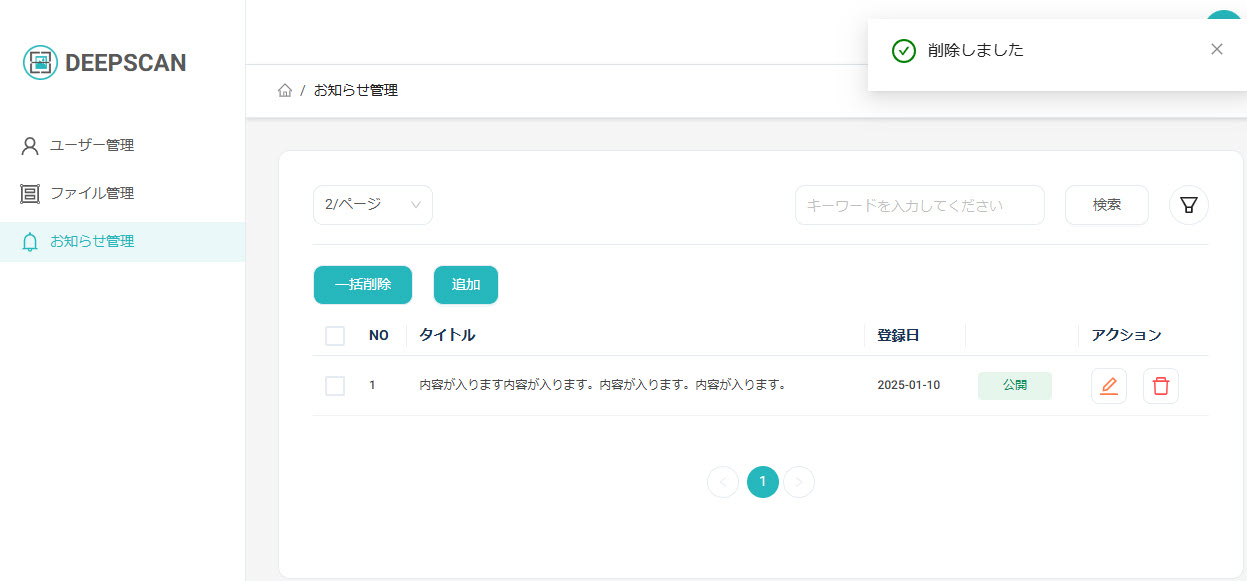The height and width of the screenshot is (581, 1247).
Task: Open the filter funnel icon
Action: tap(1188, 205)
